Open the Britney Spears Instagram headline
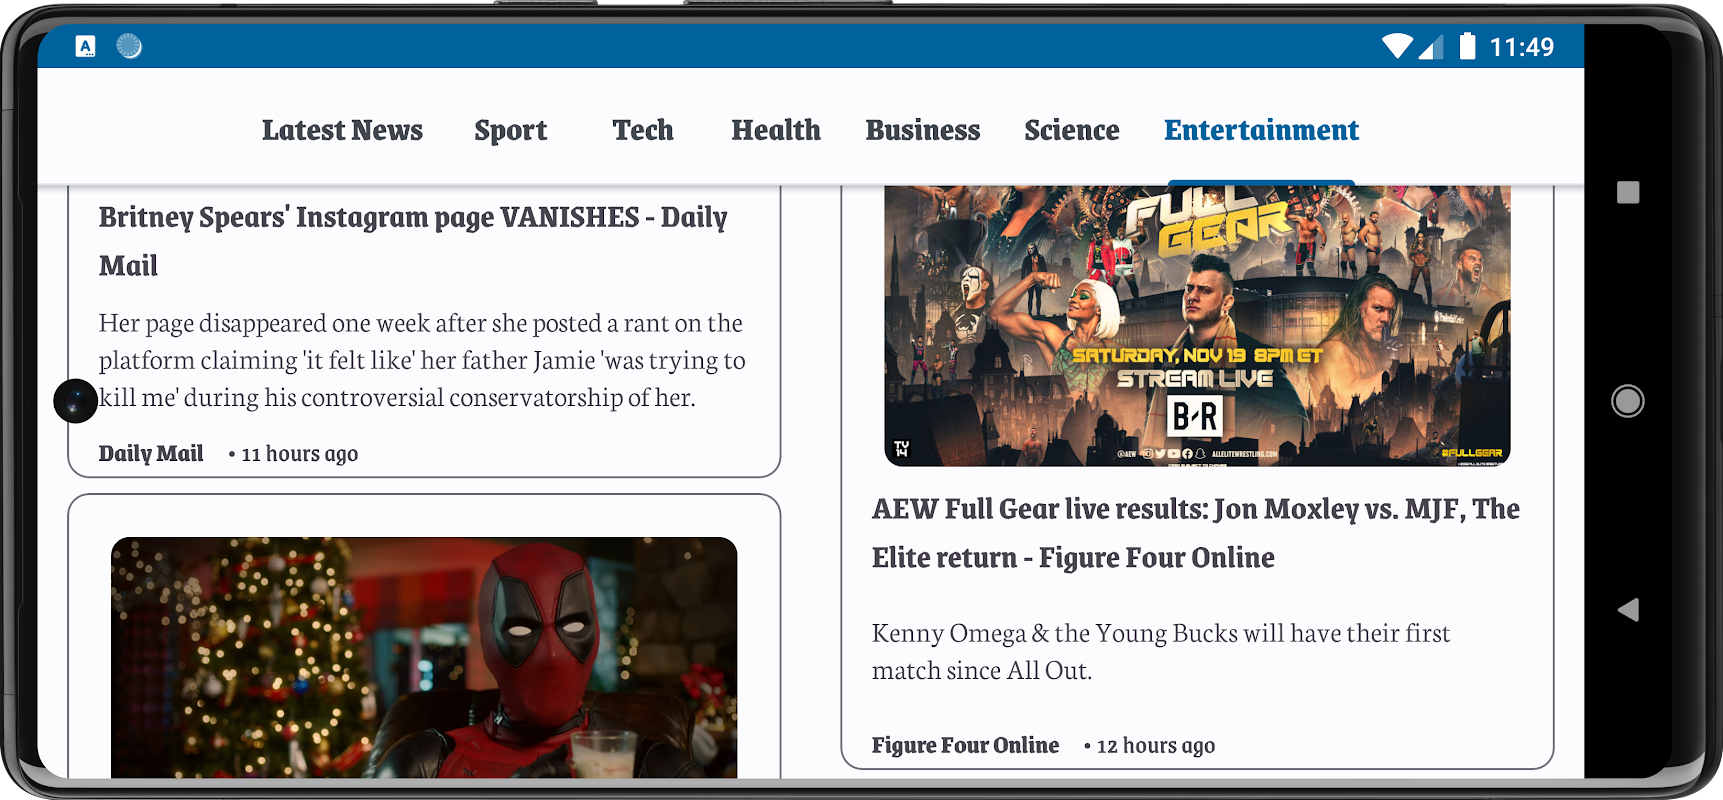Screen dimensions: 1723x800 [x=413, y=241]
